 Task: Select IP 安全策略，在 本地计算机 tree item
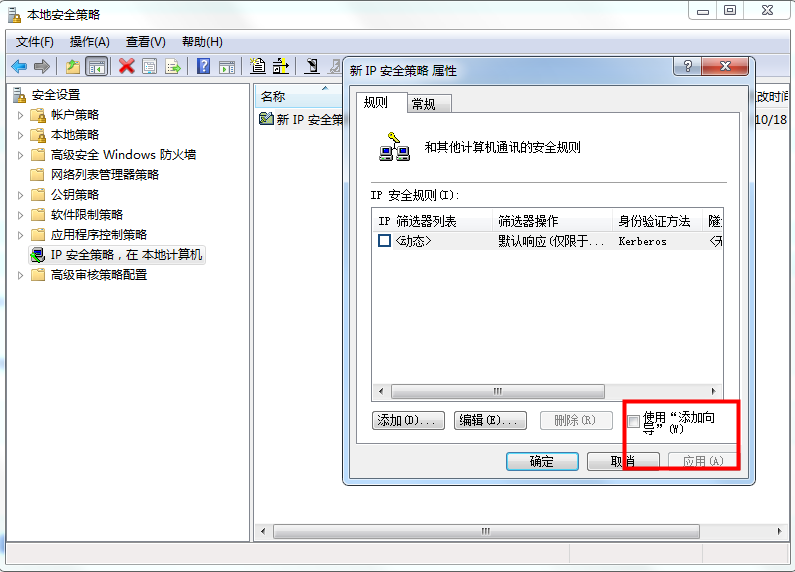(116, 255)
